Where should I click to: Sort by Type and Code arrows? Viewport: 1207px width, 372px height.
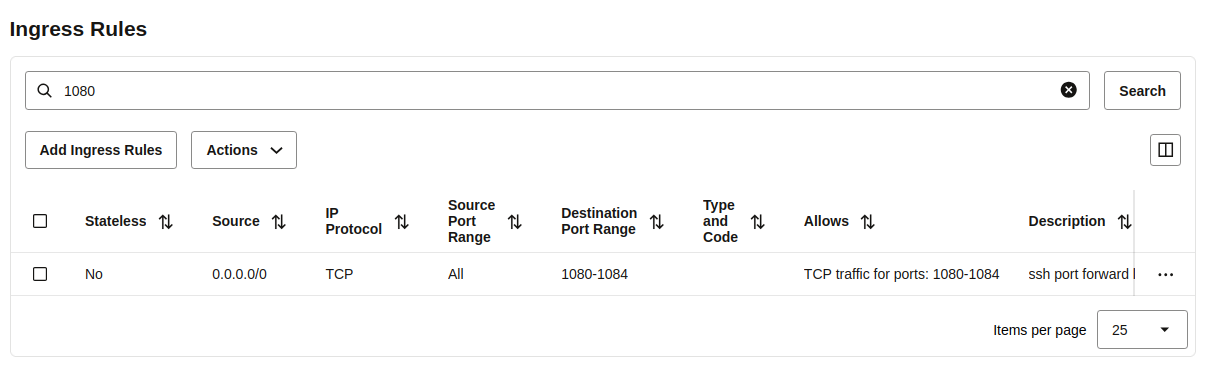pyautogui.click(x=758, y=222)
